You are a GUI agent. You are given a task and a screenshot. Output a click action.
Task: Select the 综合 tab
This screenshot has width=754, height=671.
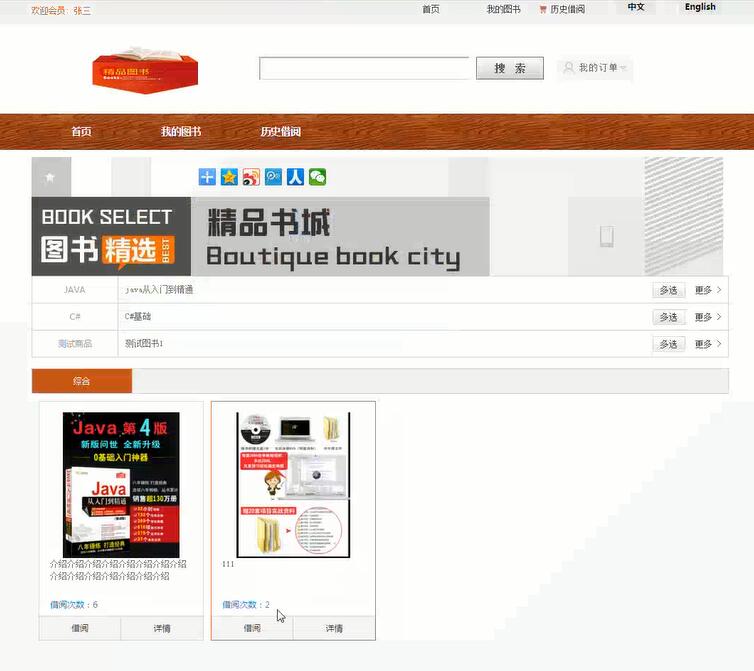[82, 381]
